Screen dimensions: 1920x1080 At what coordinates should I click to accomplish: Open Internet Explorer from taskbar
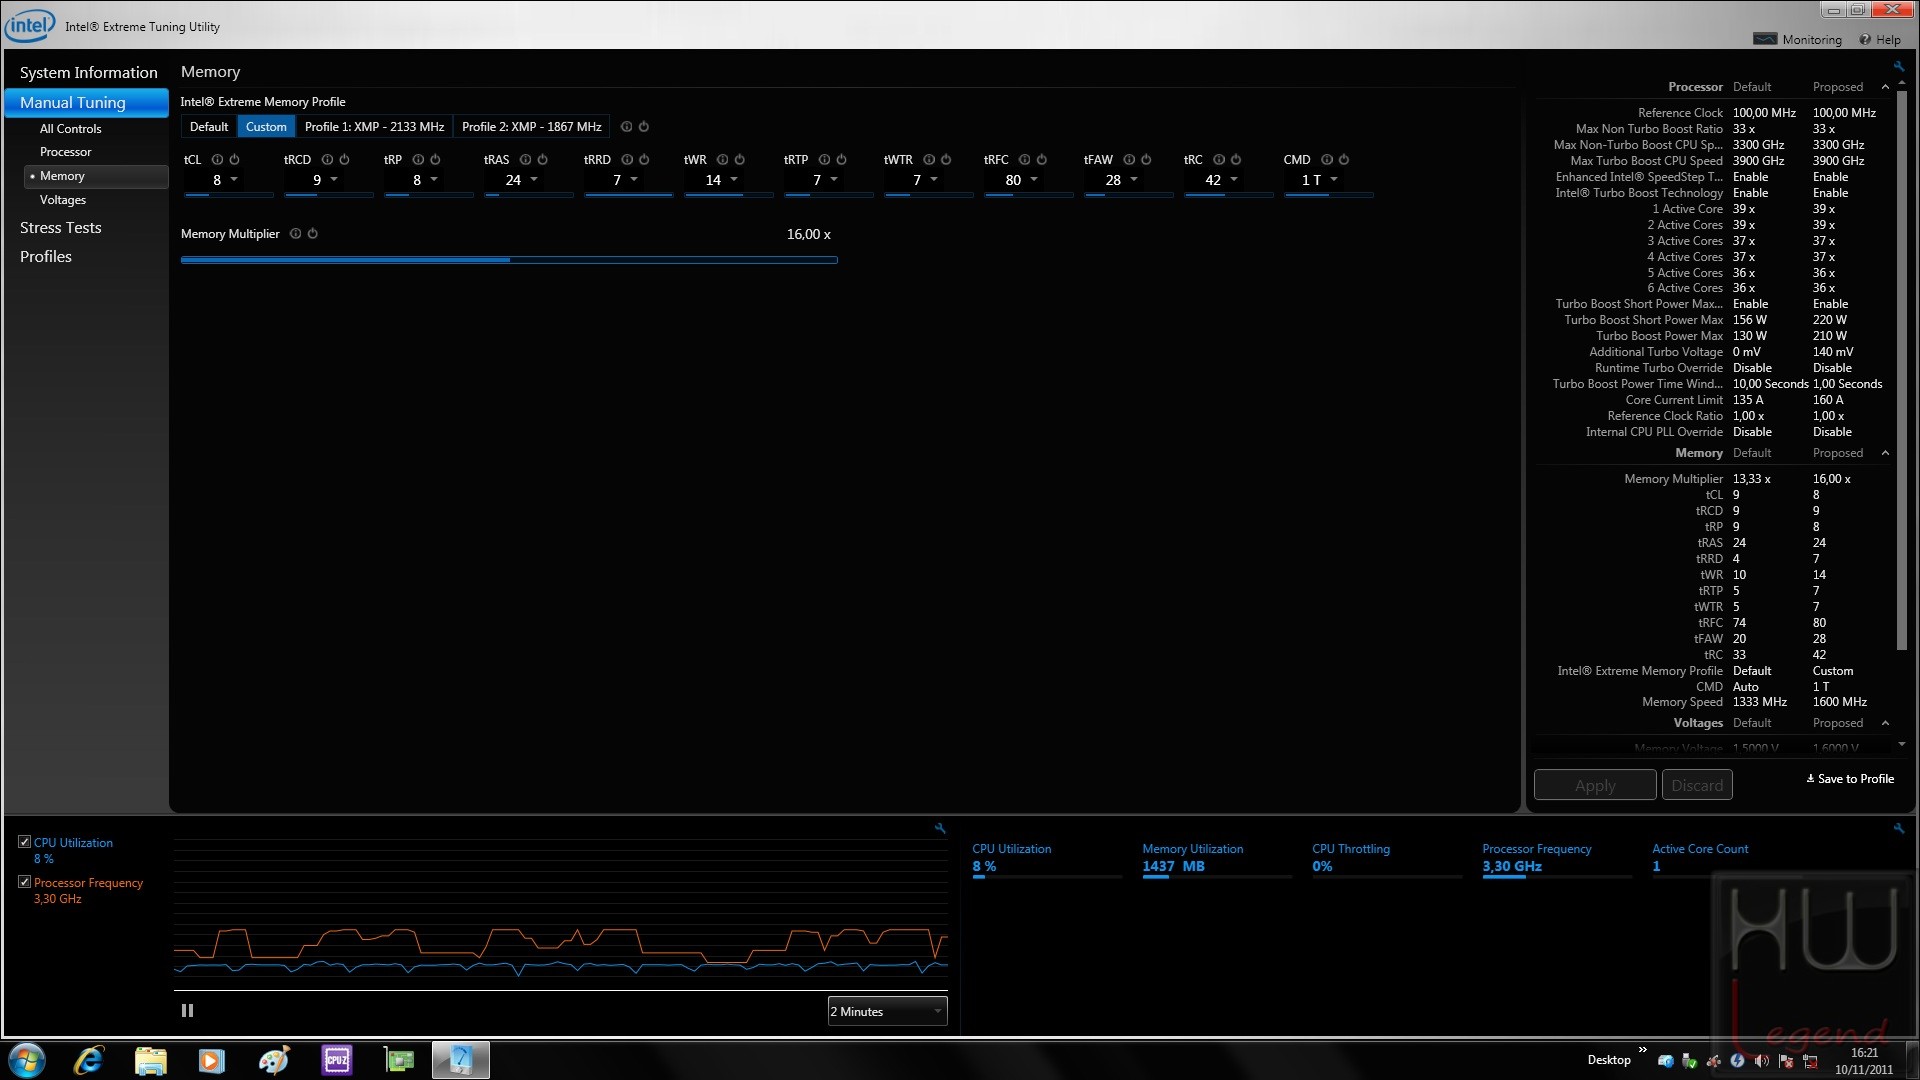(89, 1060)
